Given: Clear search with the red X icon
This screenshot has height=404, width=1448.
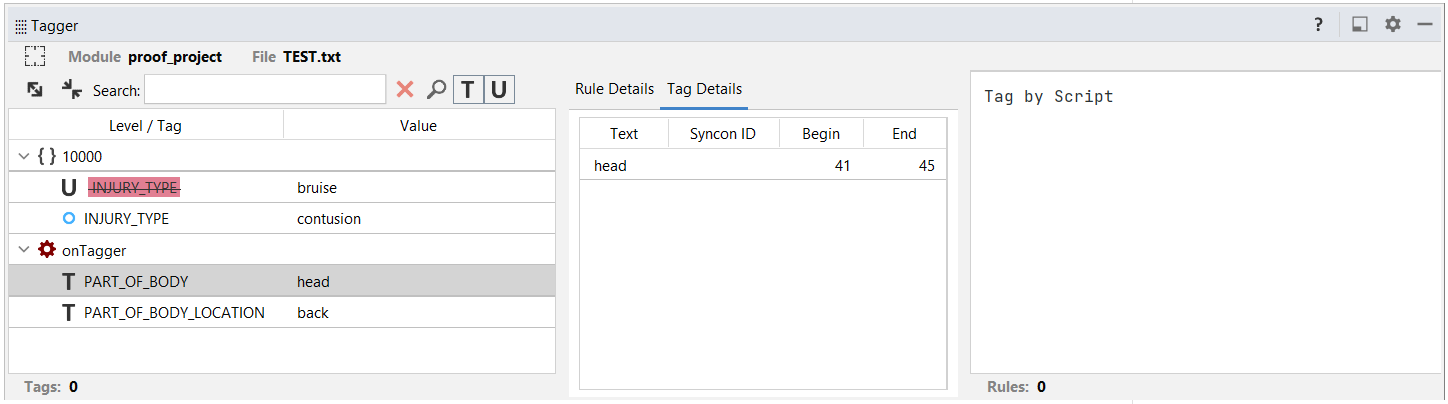Looking at the screenshot, I should (x=405, y=90).
